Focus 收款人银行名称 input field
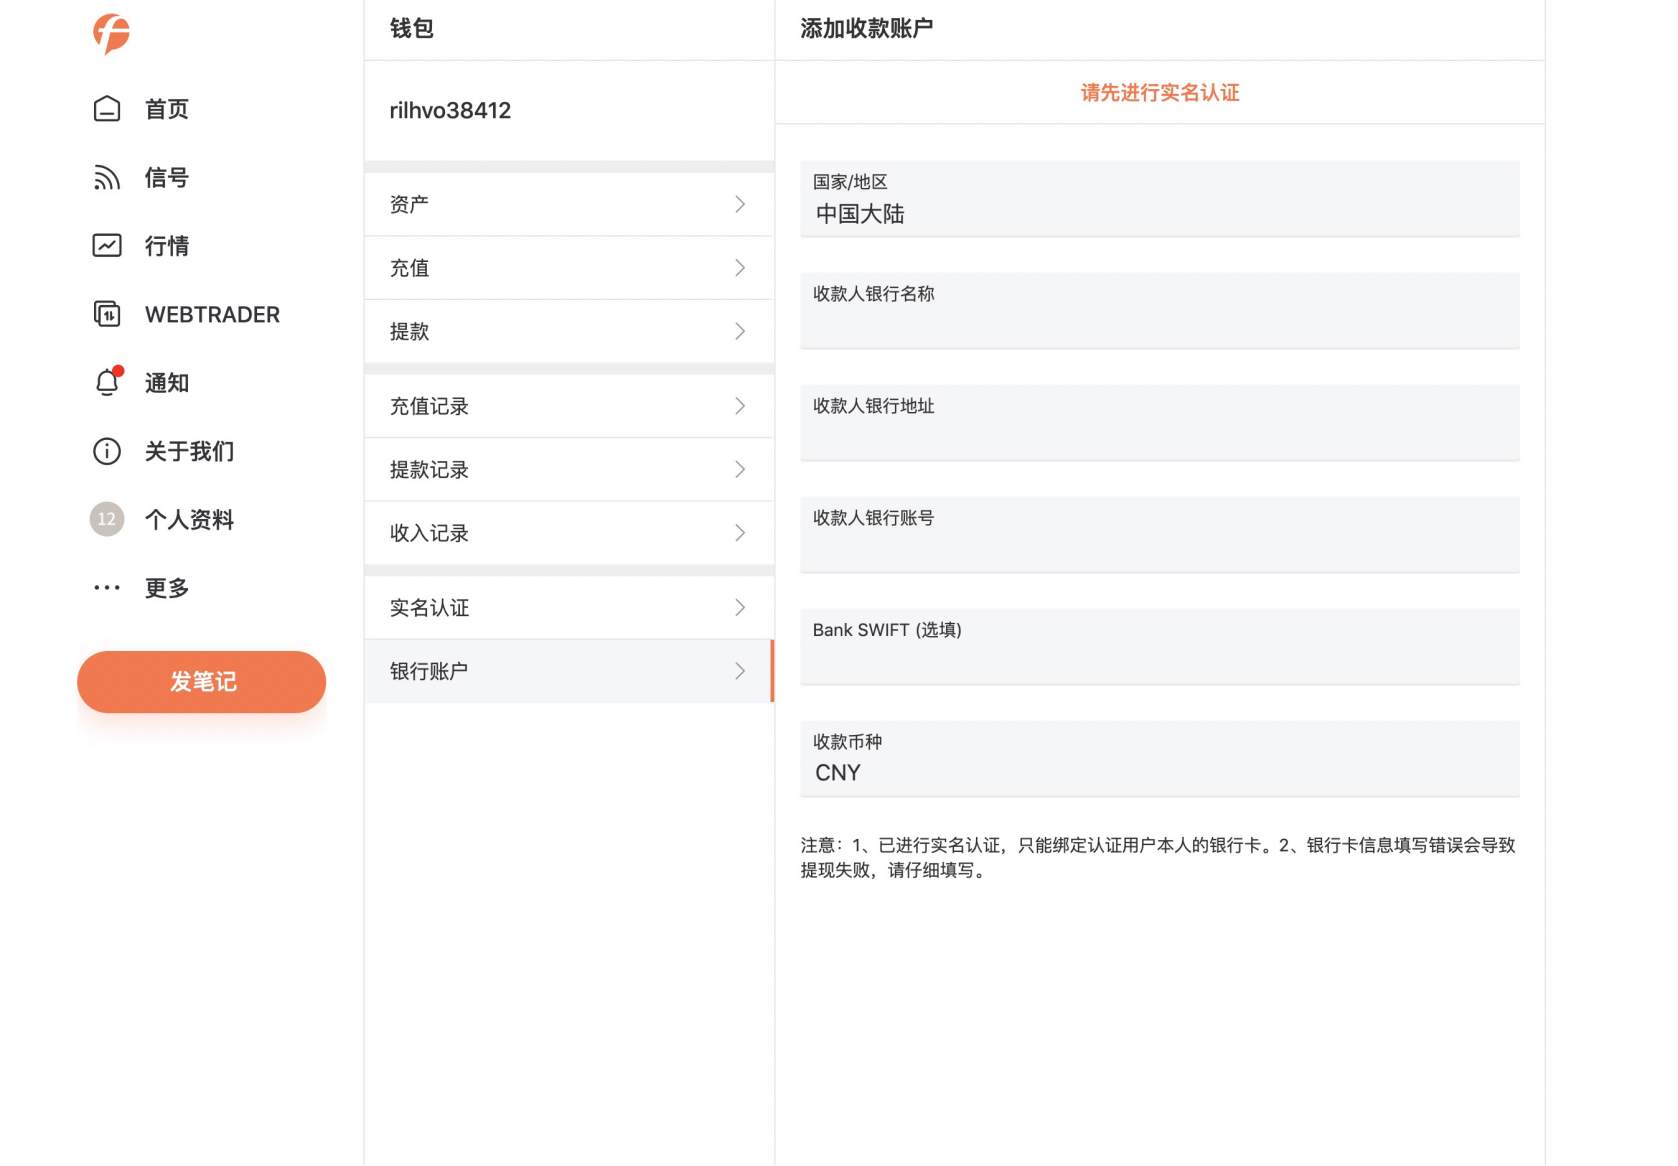 1160,311
